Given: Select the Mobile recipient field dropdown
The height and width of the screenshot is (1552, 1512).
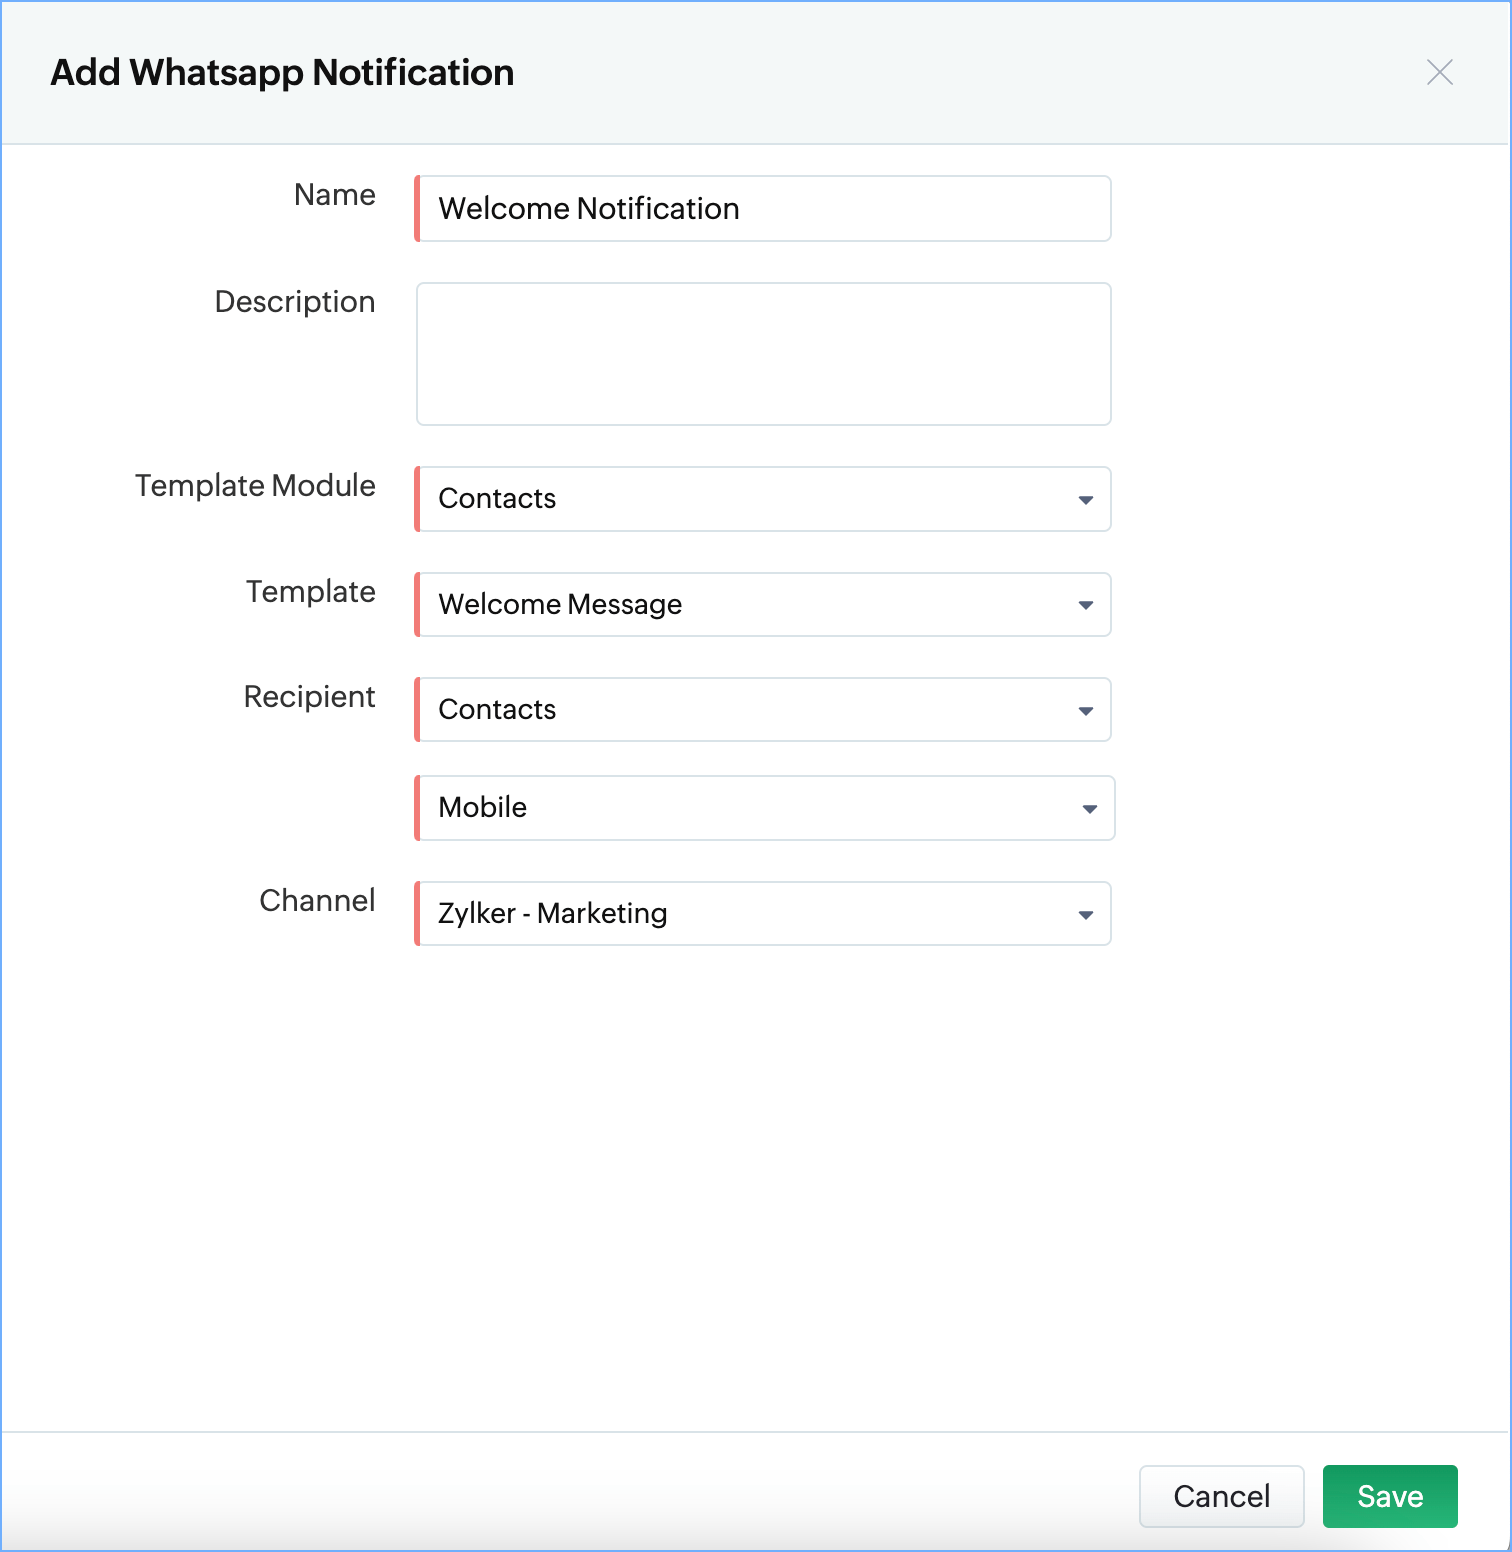Looking at the screenshot, I should click(750, 808).
